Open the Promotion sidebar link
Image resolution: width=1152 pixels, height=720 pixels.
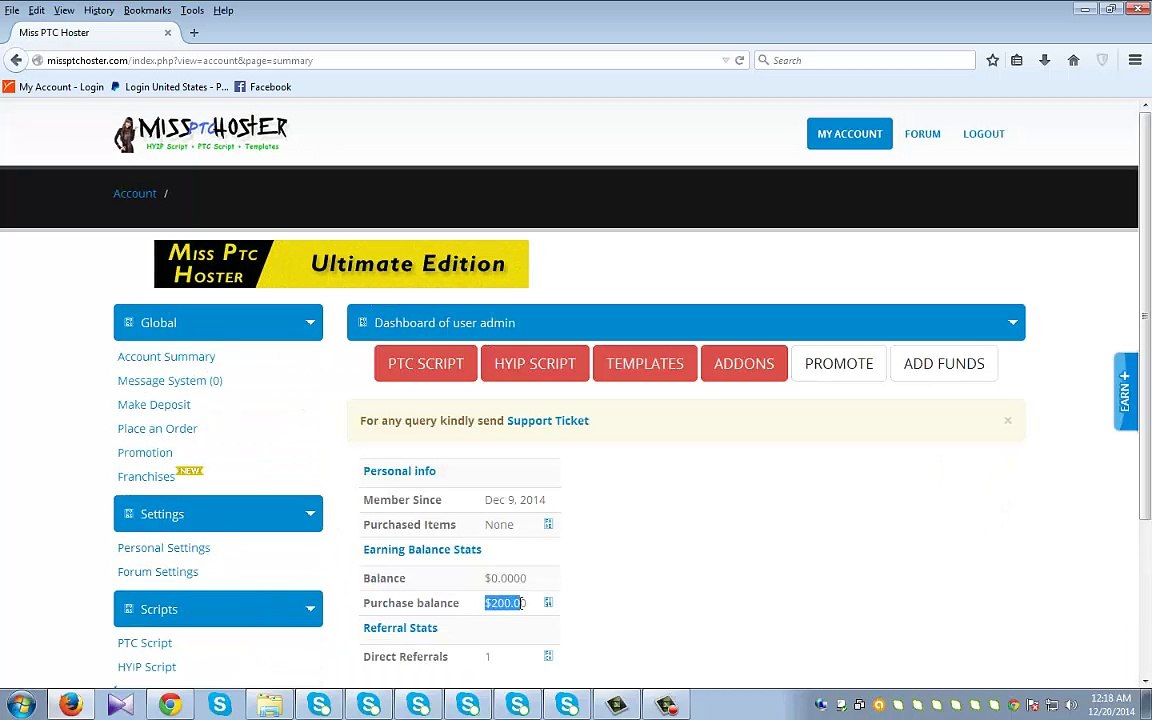coord(145,453)
